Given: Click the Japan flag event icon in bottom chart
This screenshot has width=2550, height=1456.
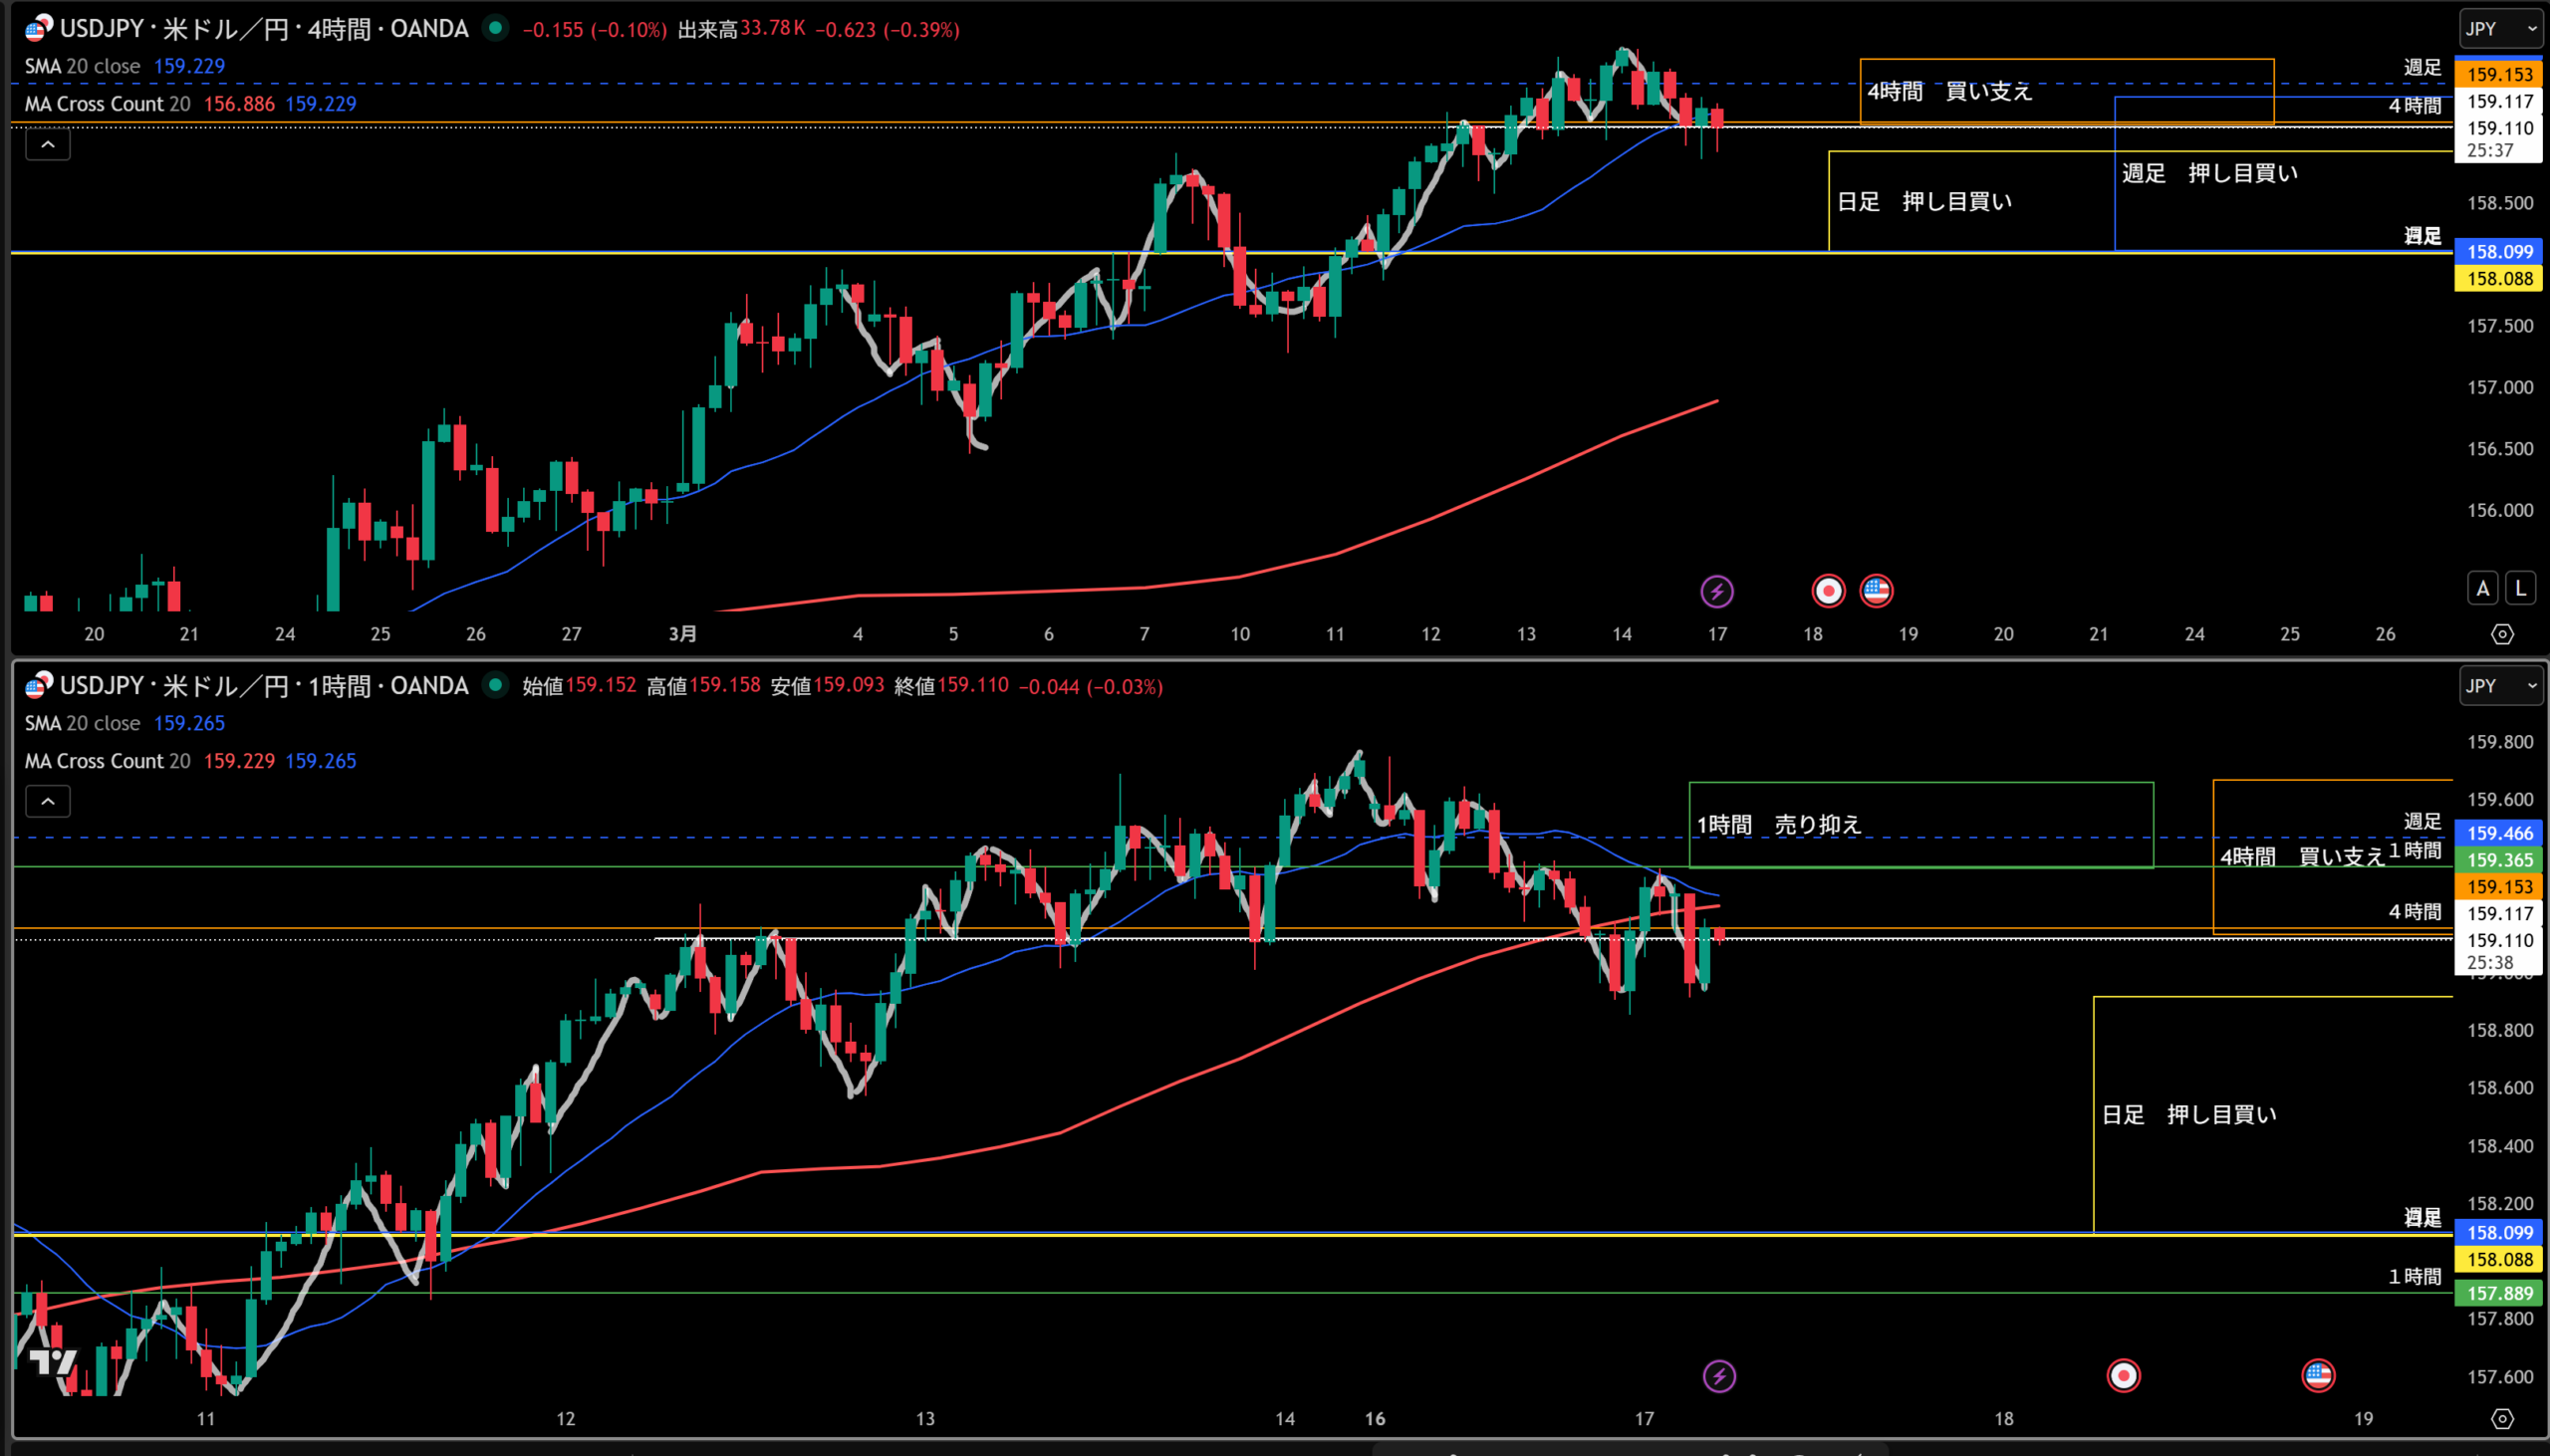Looking at the screenshot, I should coord(2123,1376).
